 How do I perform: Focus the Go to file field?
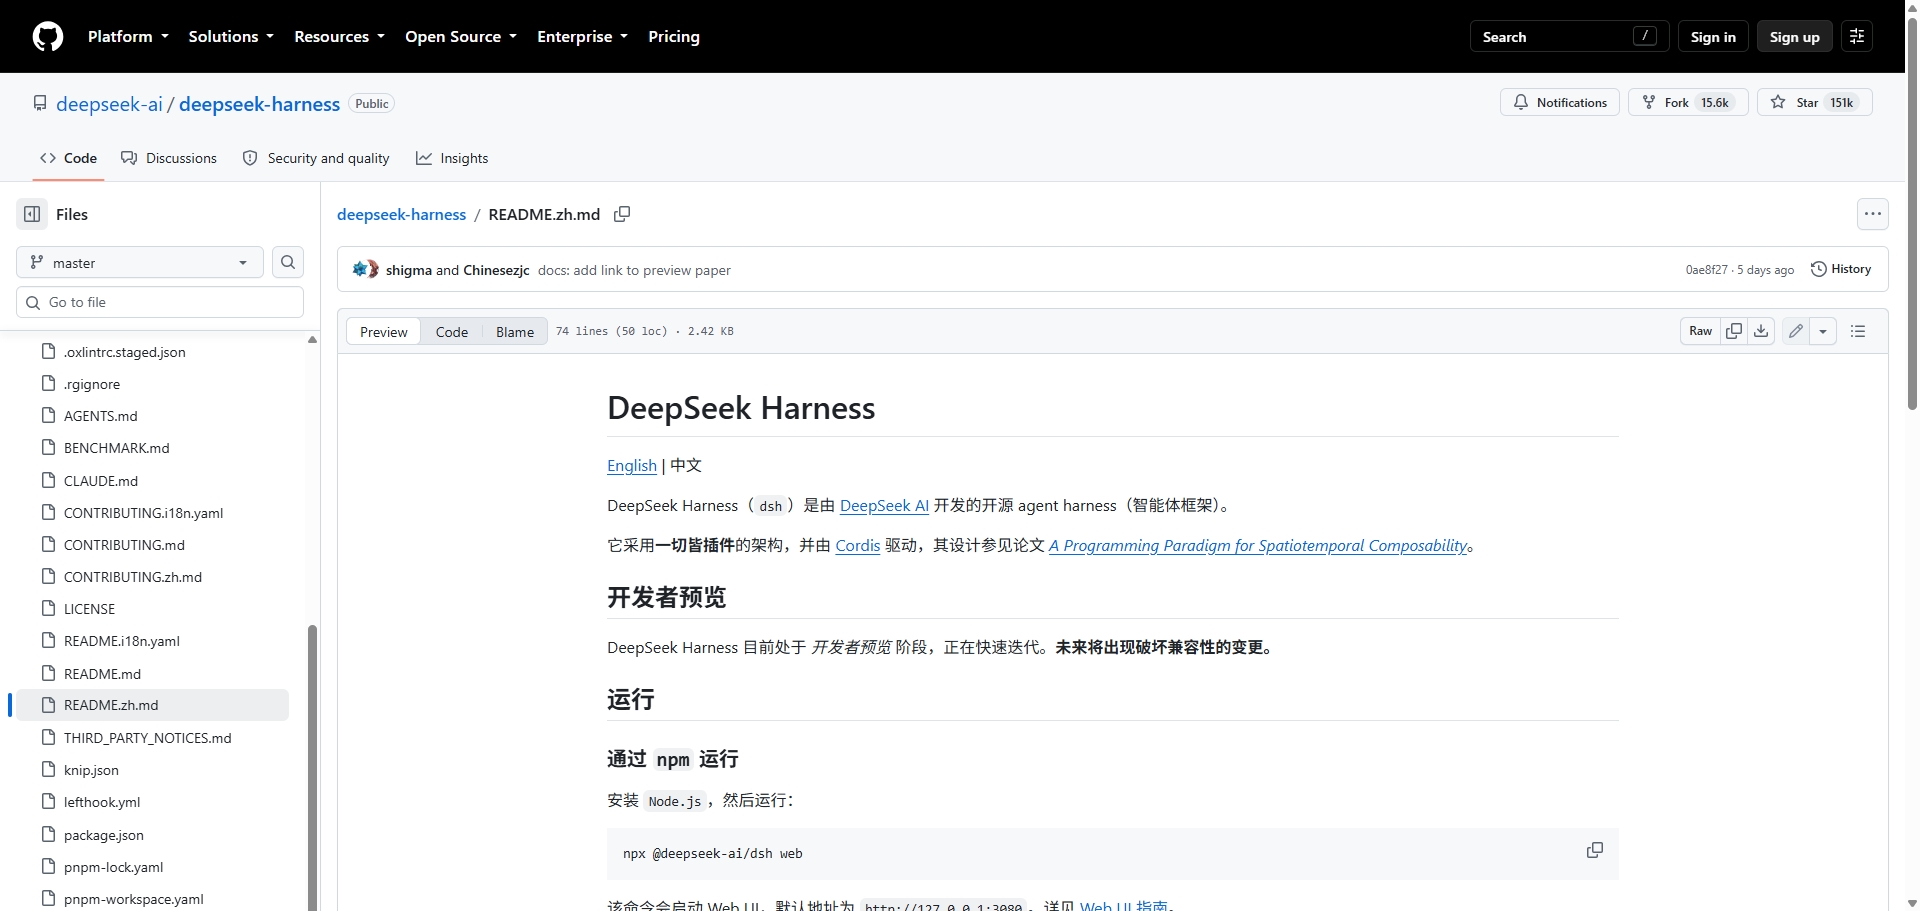coord(160,302)
